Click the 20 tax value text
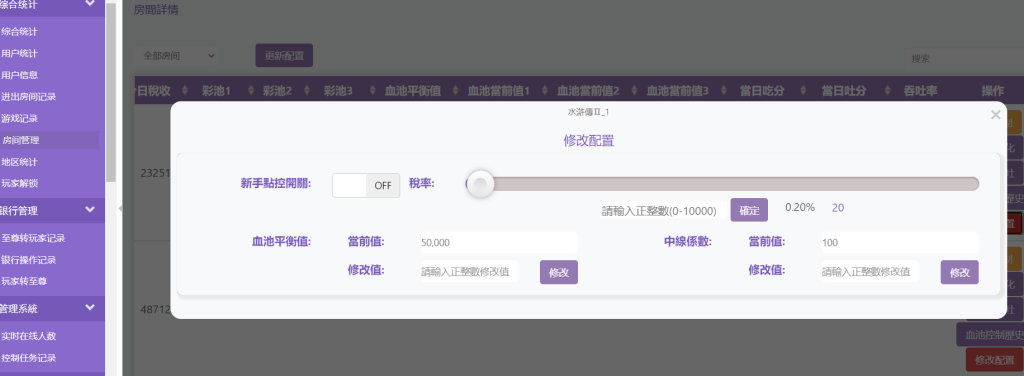Screen dimensions: 1024x376 838,208
